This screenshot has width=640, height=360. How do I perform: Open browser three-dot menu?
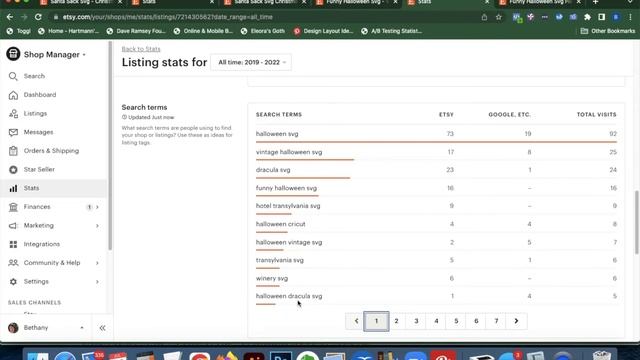[x=630, y=17]
